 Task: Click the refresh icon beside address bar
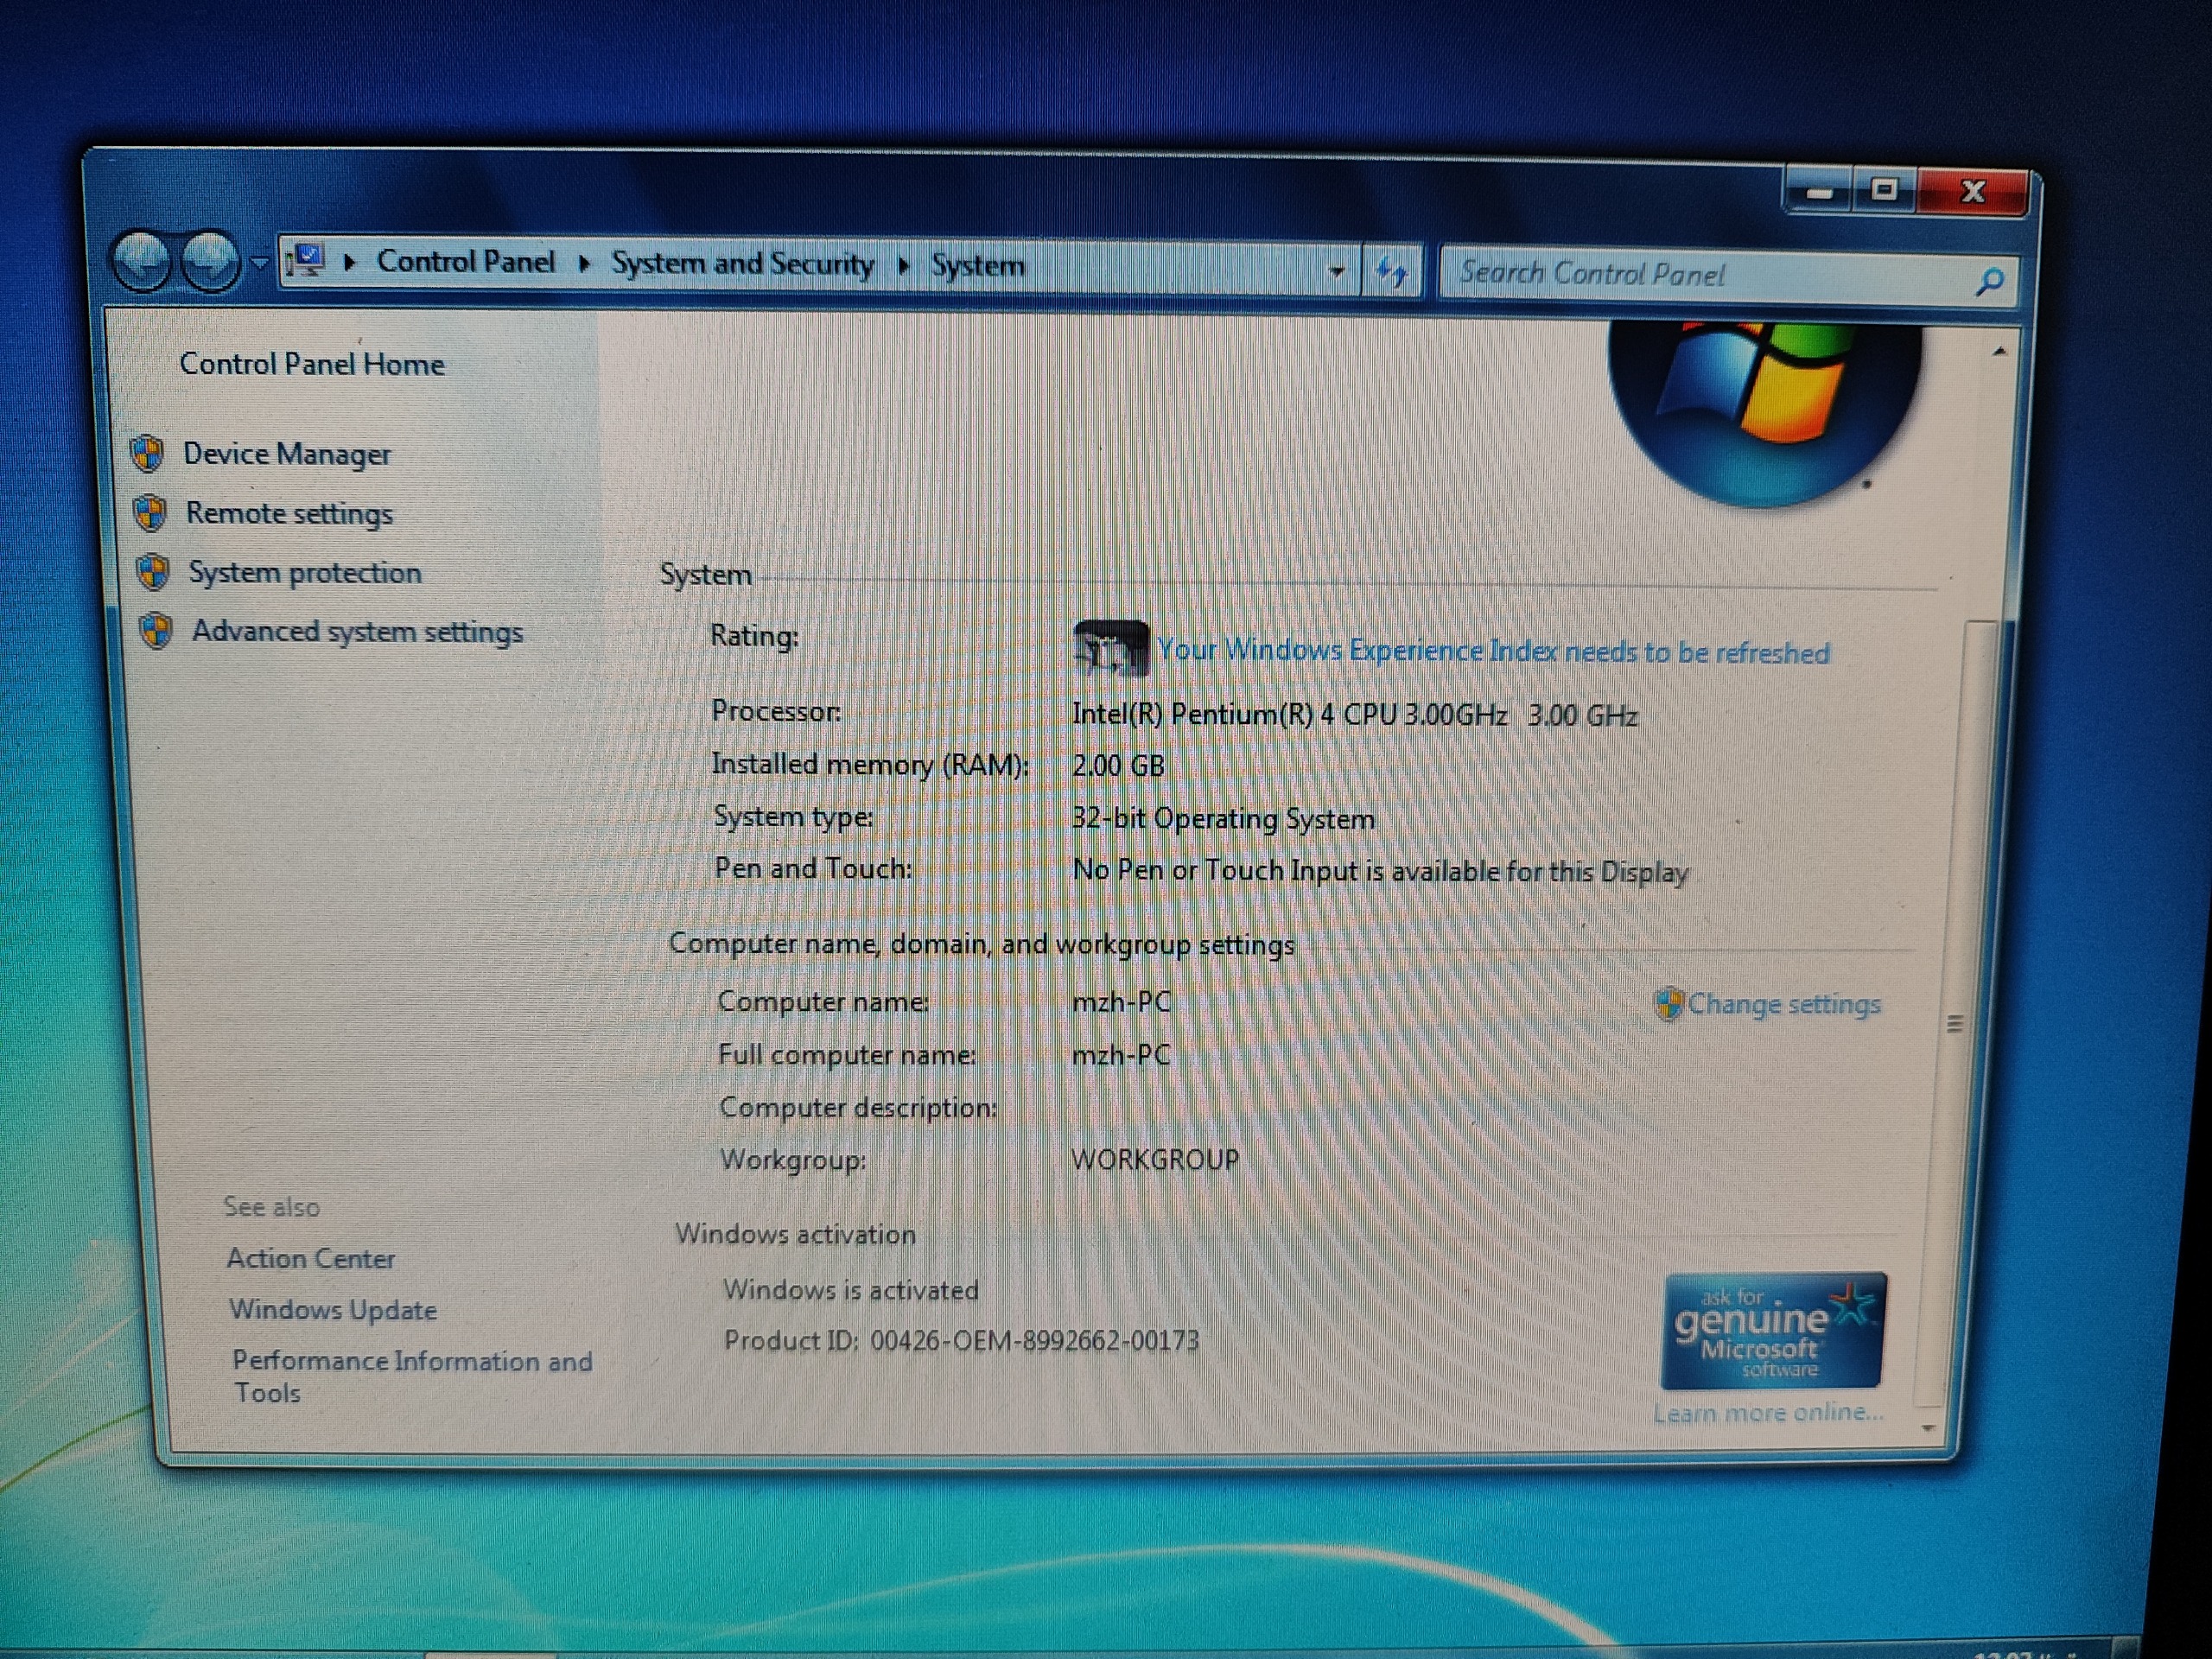pos(1392,271)
